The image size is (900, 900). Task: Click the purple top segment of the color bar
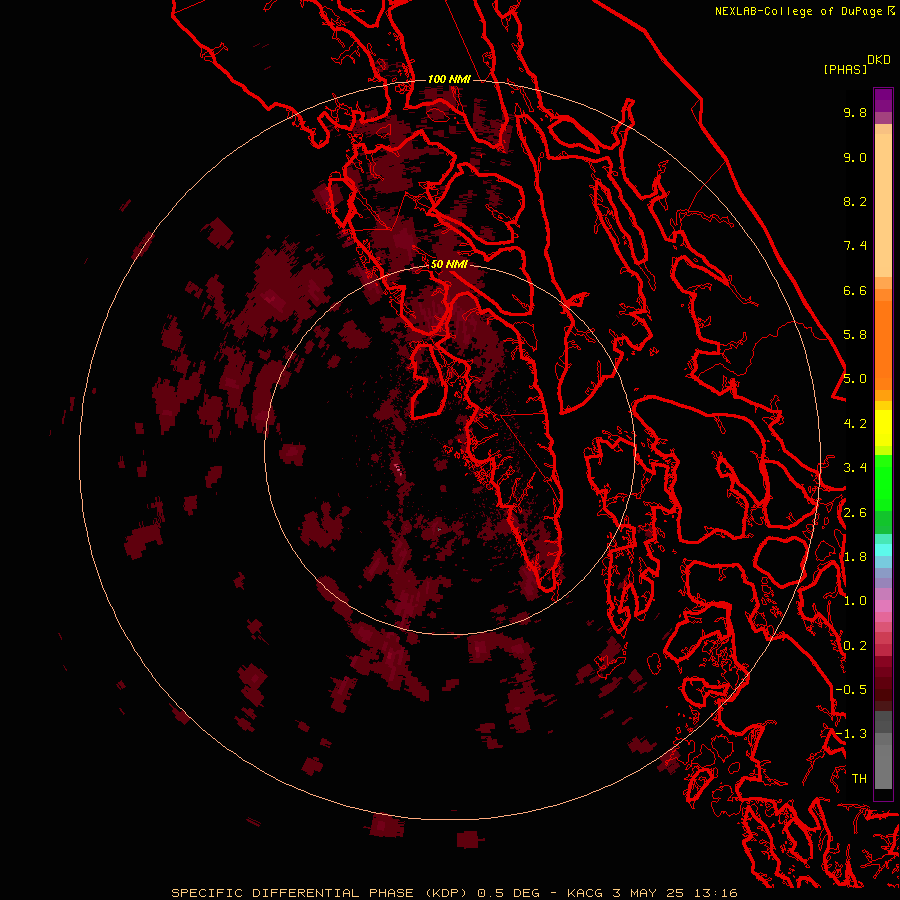[x=883, y=100]
